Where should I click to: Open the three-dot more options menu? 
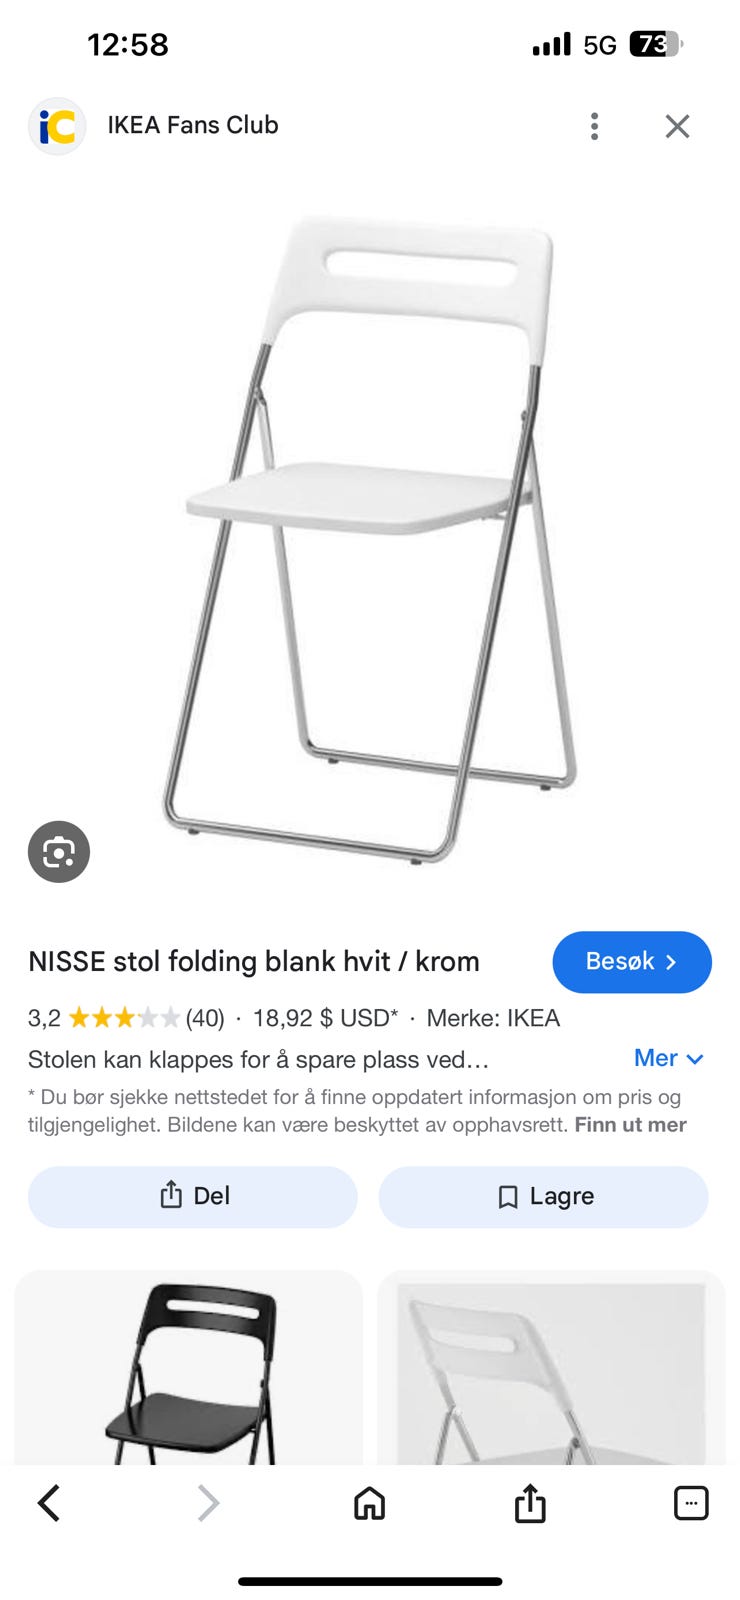(x=595, y=126)
